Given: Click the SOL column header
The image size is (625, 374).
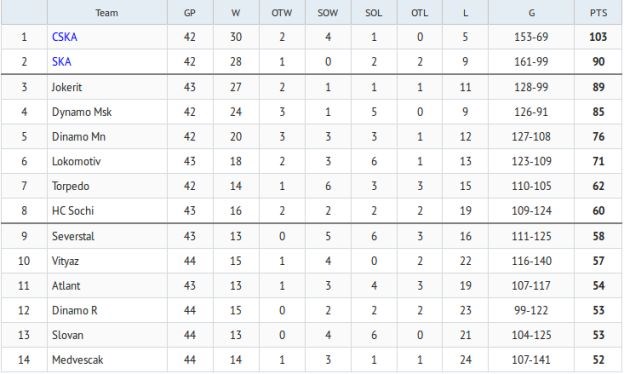Looking at the screenshot, I should click(x=373, y=13).
